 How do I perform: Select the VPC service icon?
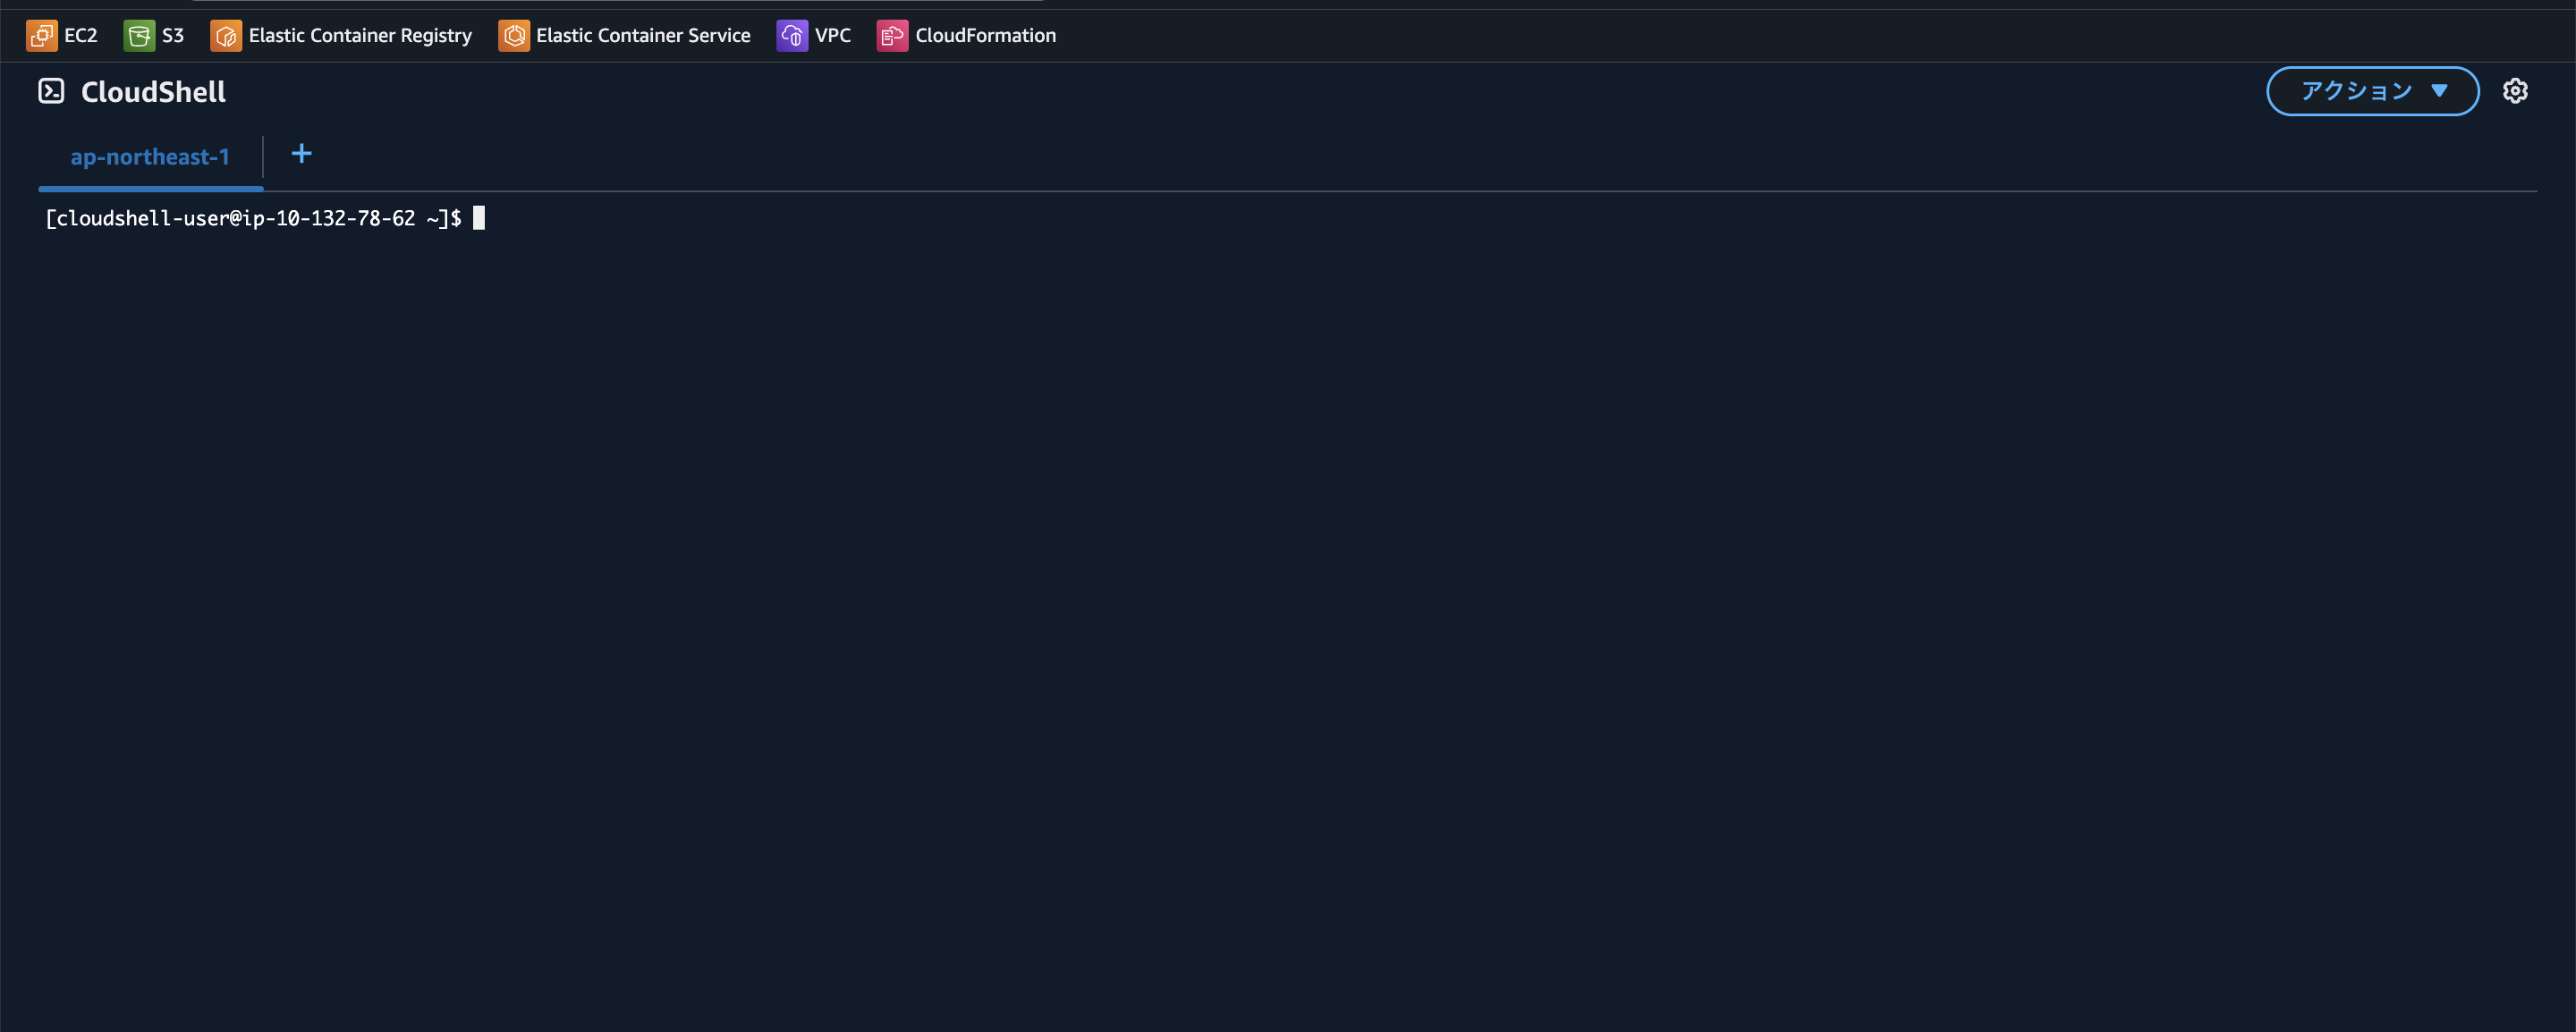click(x=791, y=35)
